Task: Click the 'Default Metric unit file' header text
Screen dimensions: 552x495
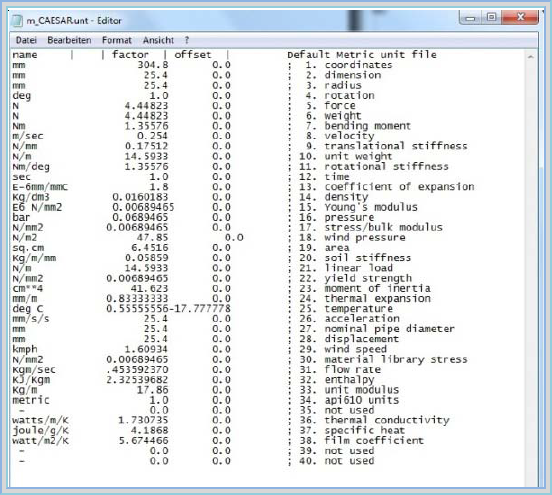Action: pyautogui.click(x=362, y=55)
